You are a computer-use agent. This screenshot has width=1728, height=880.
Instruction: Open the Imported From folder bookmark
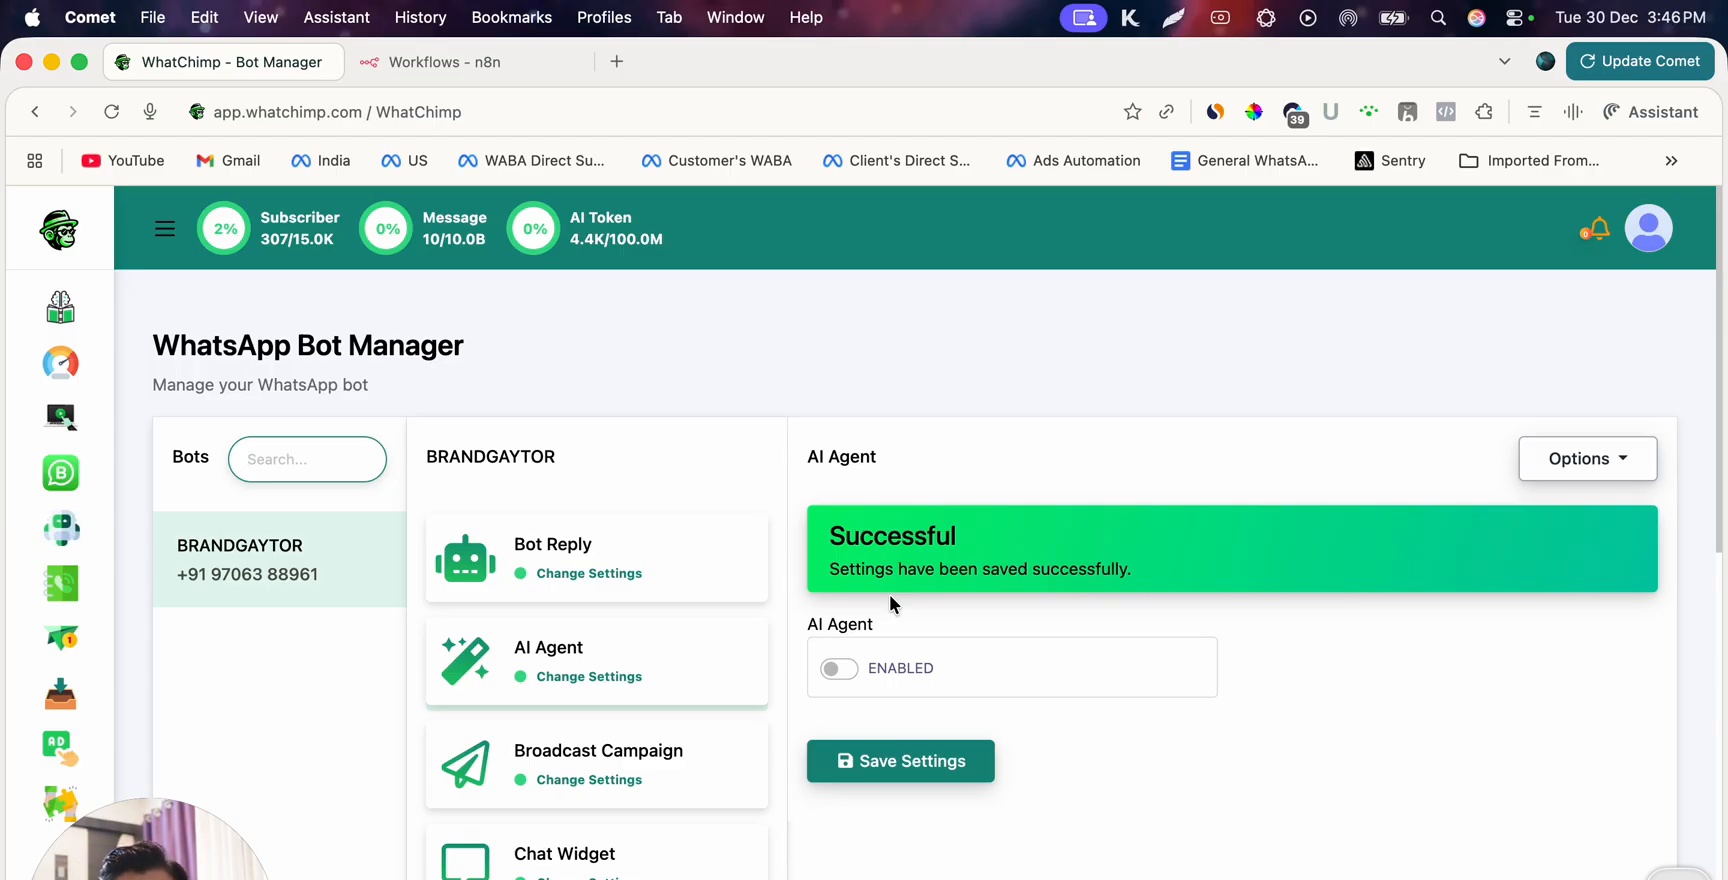[x=1530, y=161]
